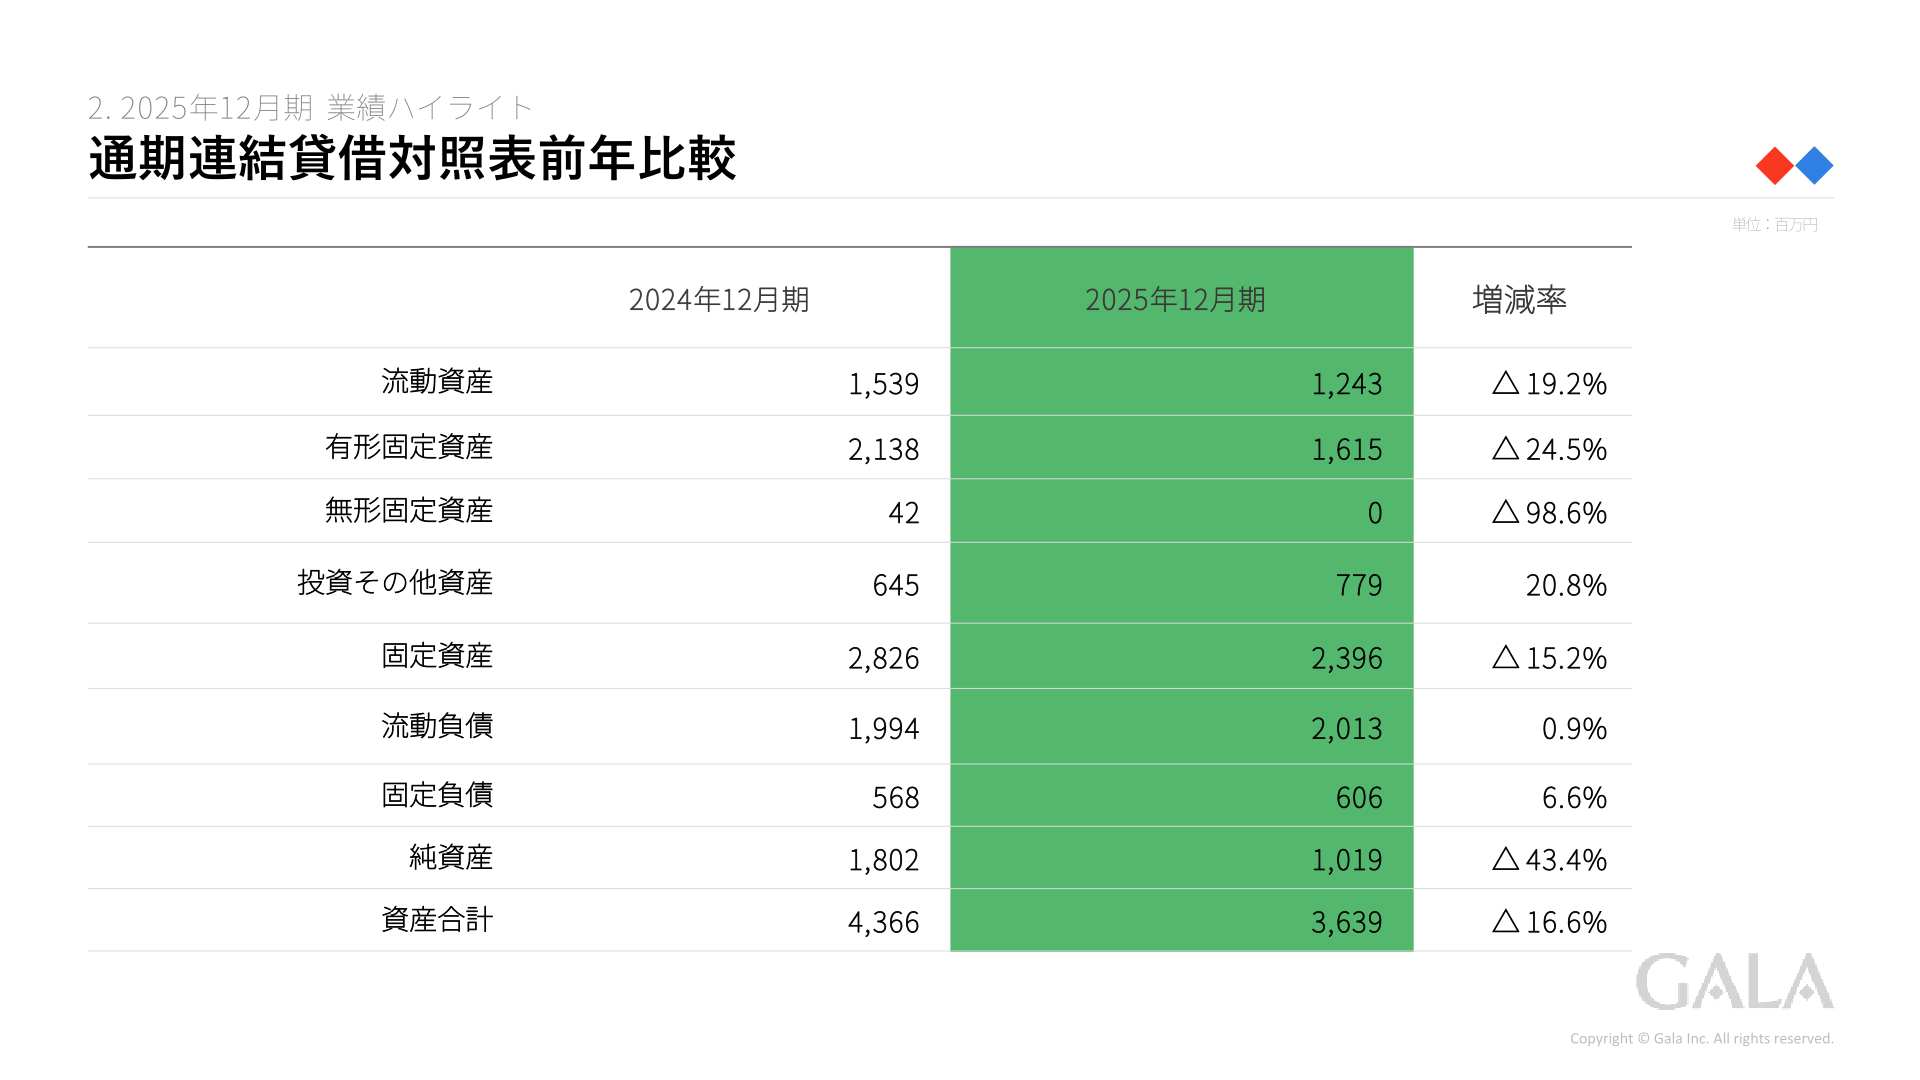1920x1080 pixels.
Task: Click the copyright notice Gala Inc.
Action: pyautogui.click(x=1702, y=1039)
